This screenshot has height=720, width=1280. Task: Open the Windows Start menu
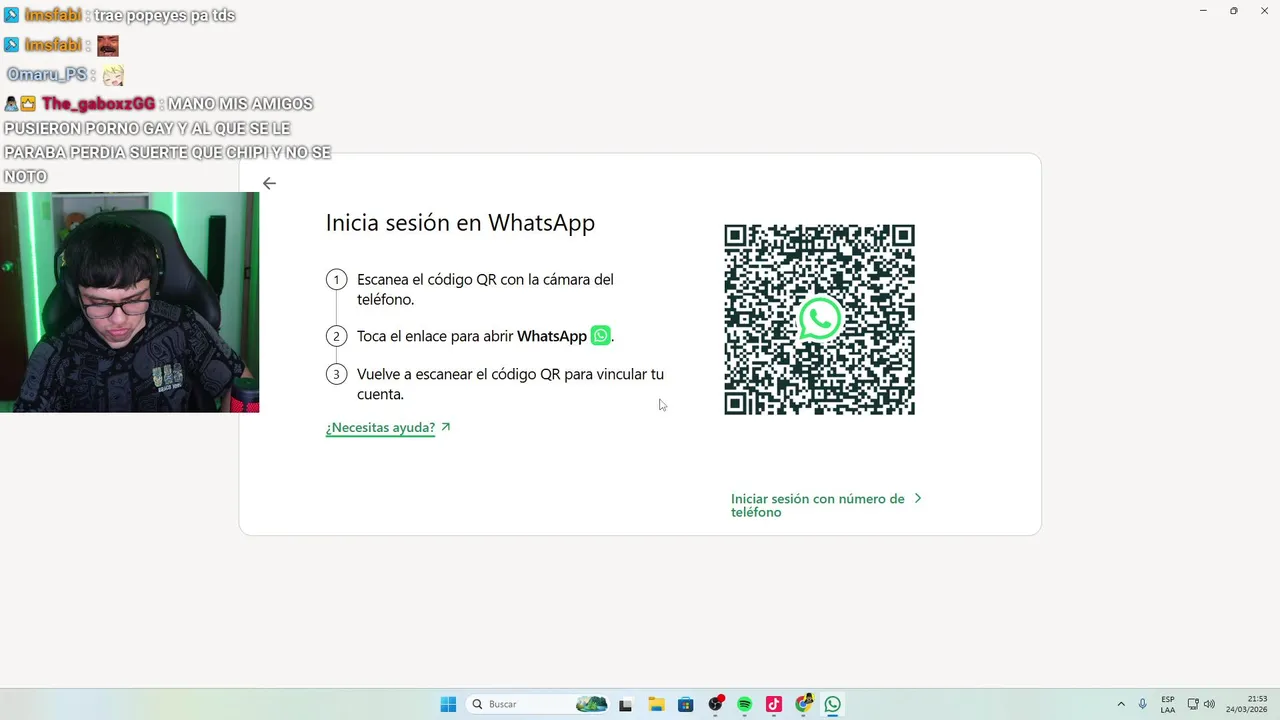click(x=448, y=704)
